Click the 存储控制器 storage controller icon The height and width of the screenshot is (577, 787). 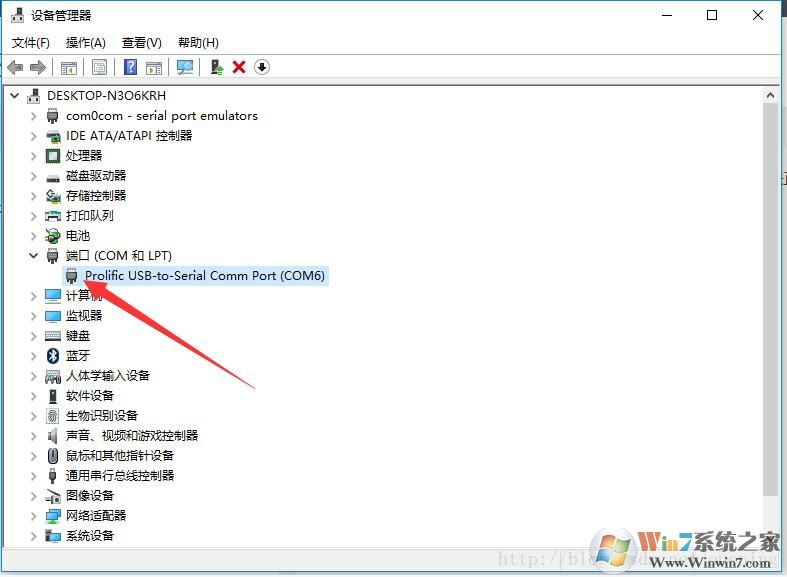(53, 196)
